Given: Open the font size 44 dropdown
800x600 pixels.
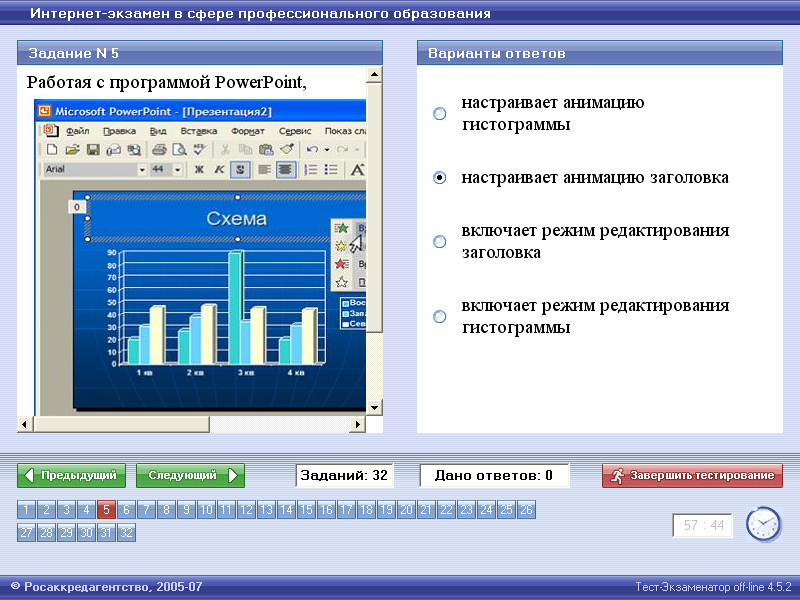Looking at the screenshot, I should (x=177, y=169).
